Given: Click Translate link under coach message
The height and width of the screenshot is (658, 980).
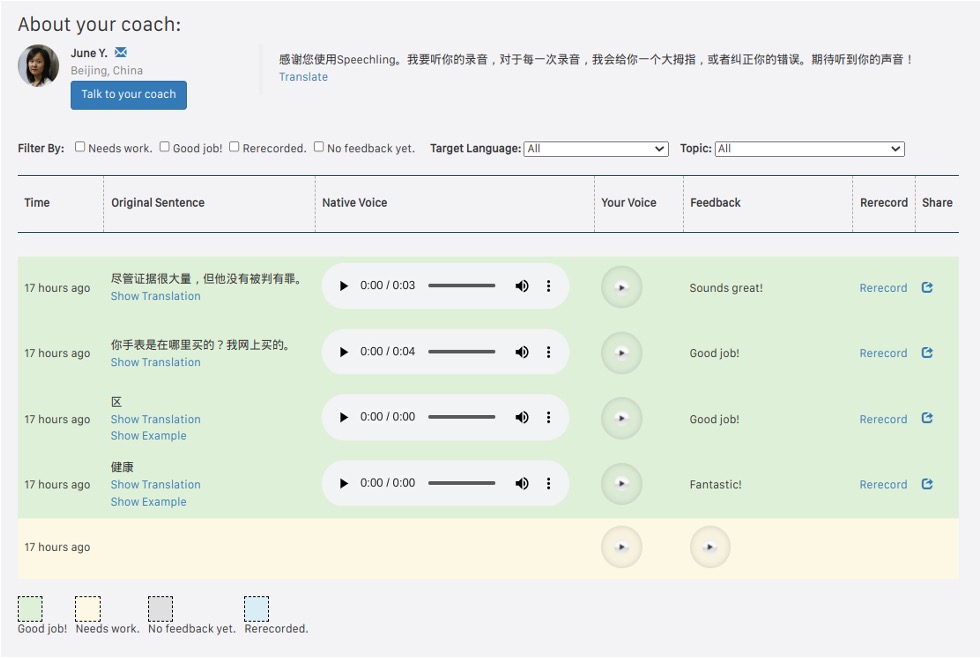Looking at the screenshot, I should [303, 77].
